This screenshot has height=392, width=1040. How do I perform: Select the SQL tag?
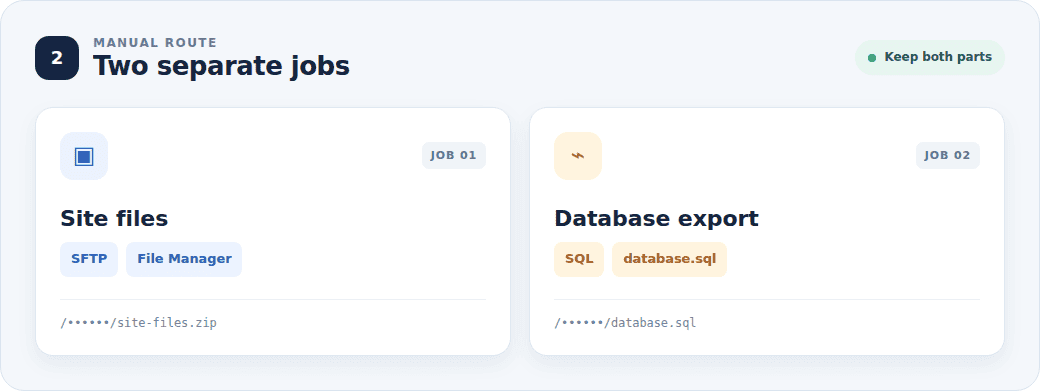[579, 259]
